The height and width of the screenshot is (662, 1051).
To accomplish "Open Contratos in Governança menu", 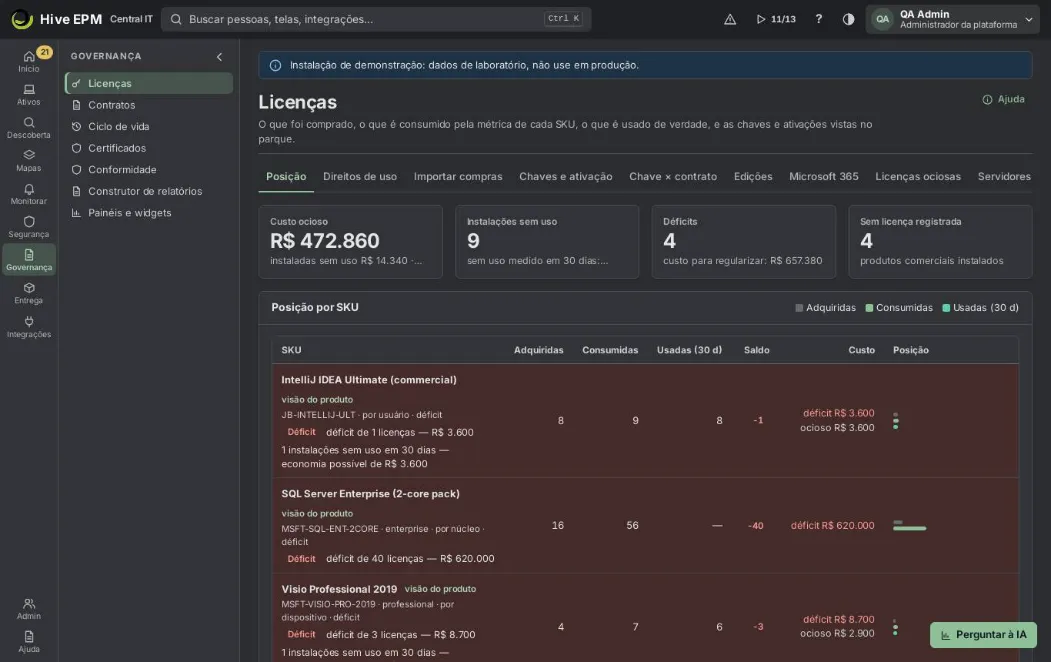I will click(149, 105).
